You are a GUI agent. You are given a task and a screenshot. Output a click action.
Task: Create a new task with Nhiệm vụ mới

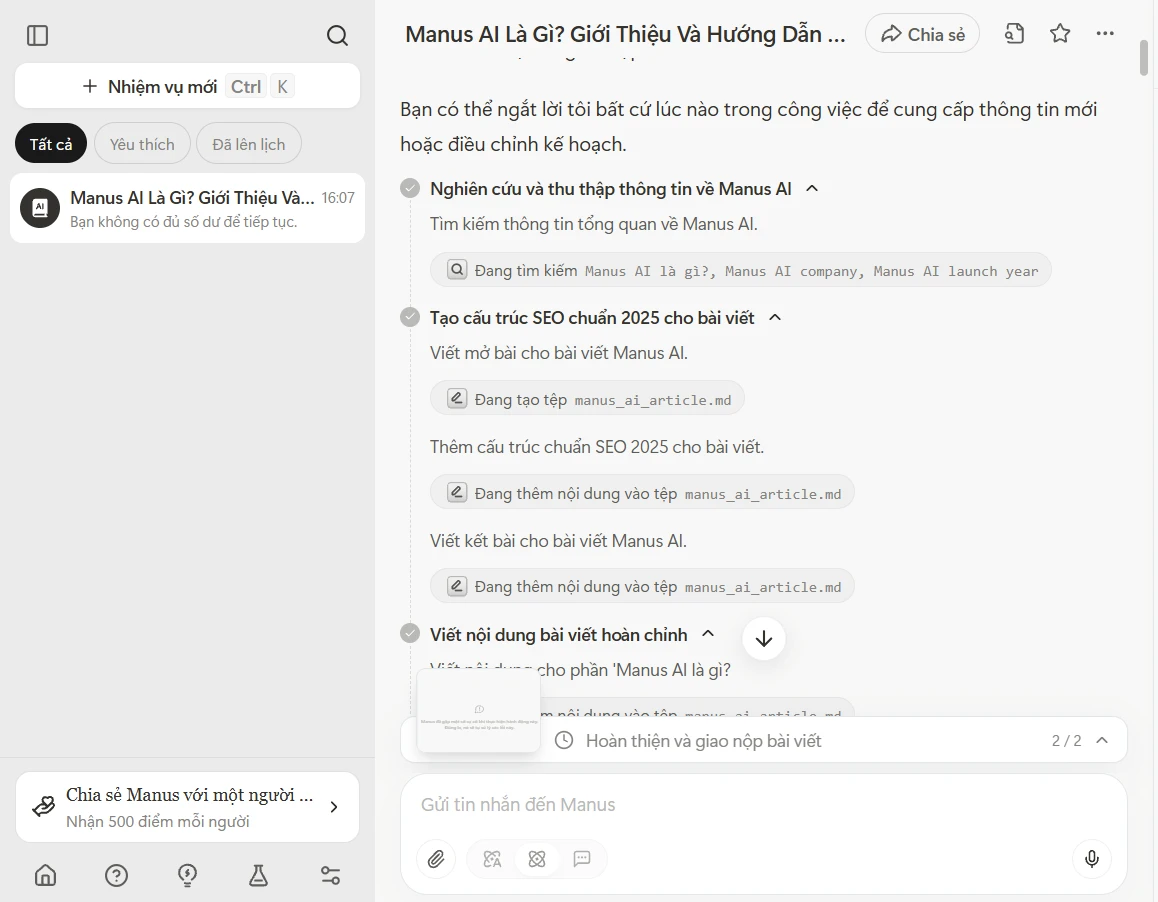click(188, 86)
